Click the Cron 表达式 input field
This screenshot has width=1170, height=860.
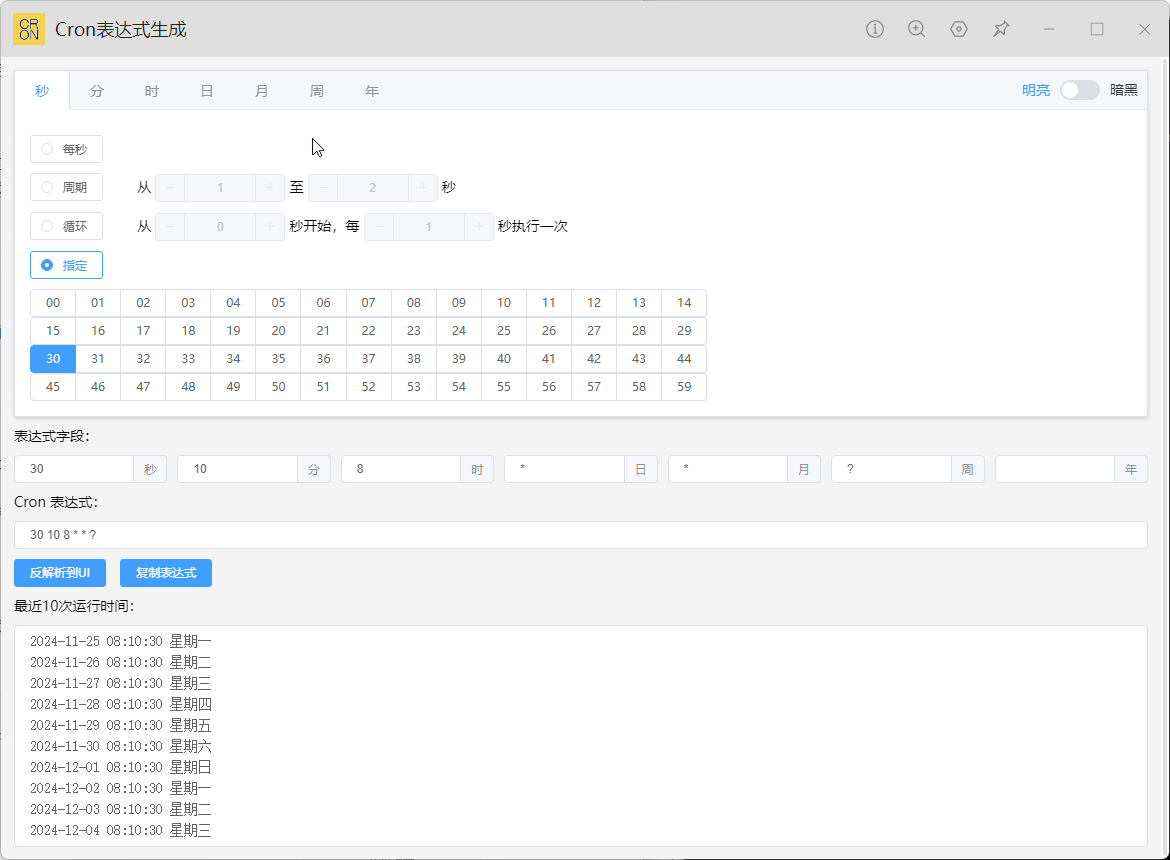[580, 535]
